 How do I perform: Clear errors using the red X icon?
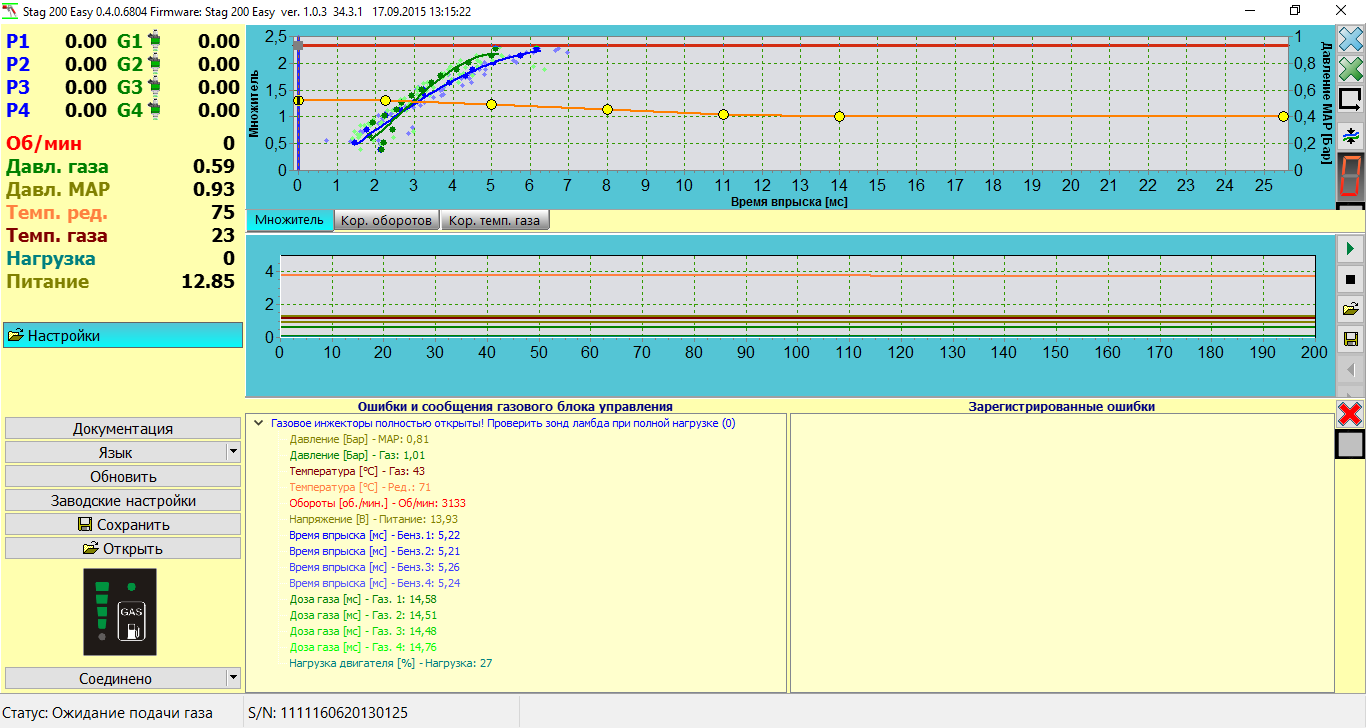(1351, 413)
